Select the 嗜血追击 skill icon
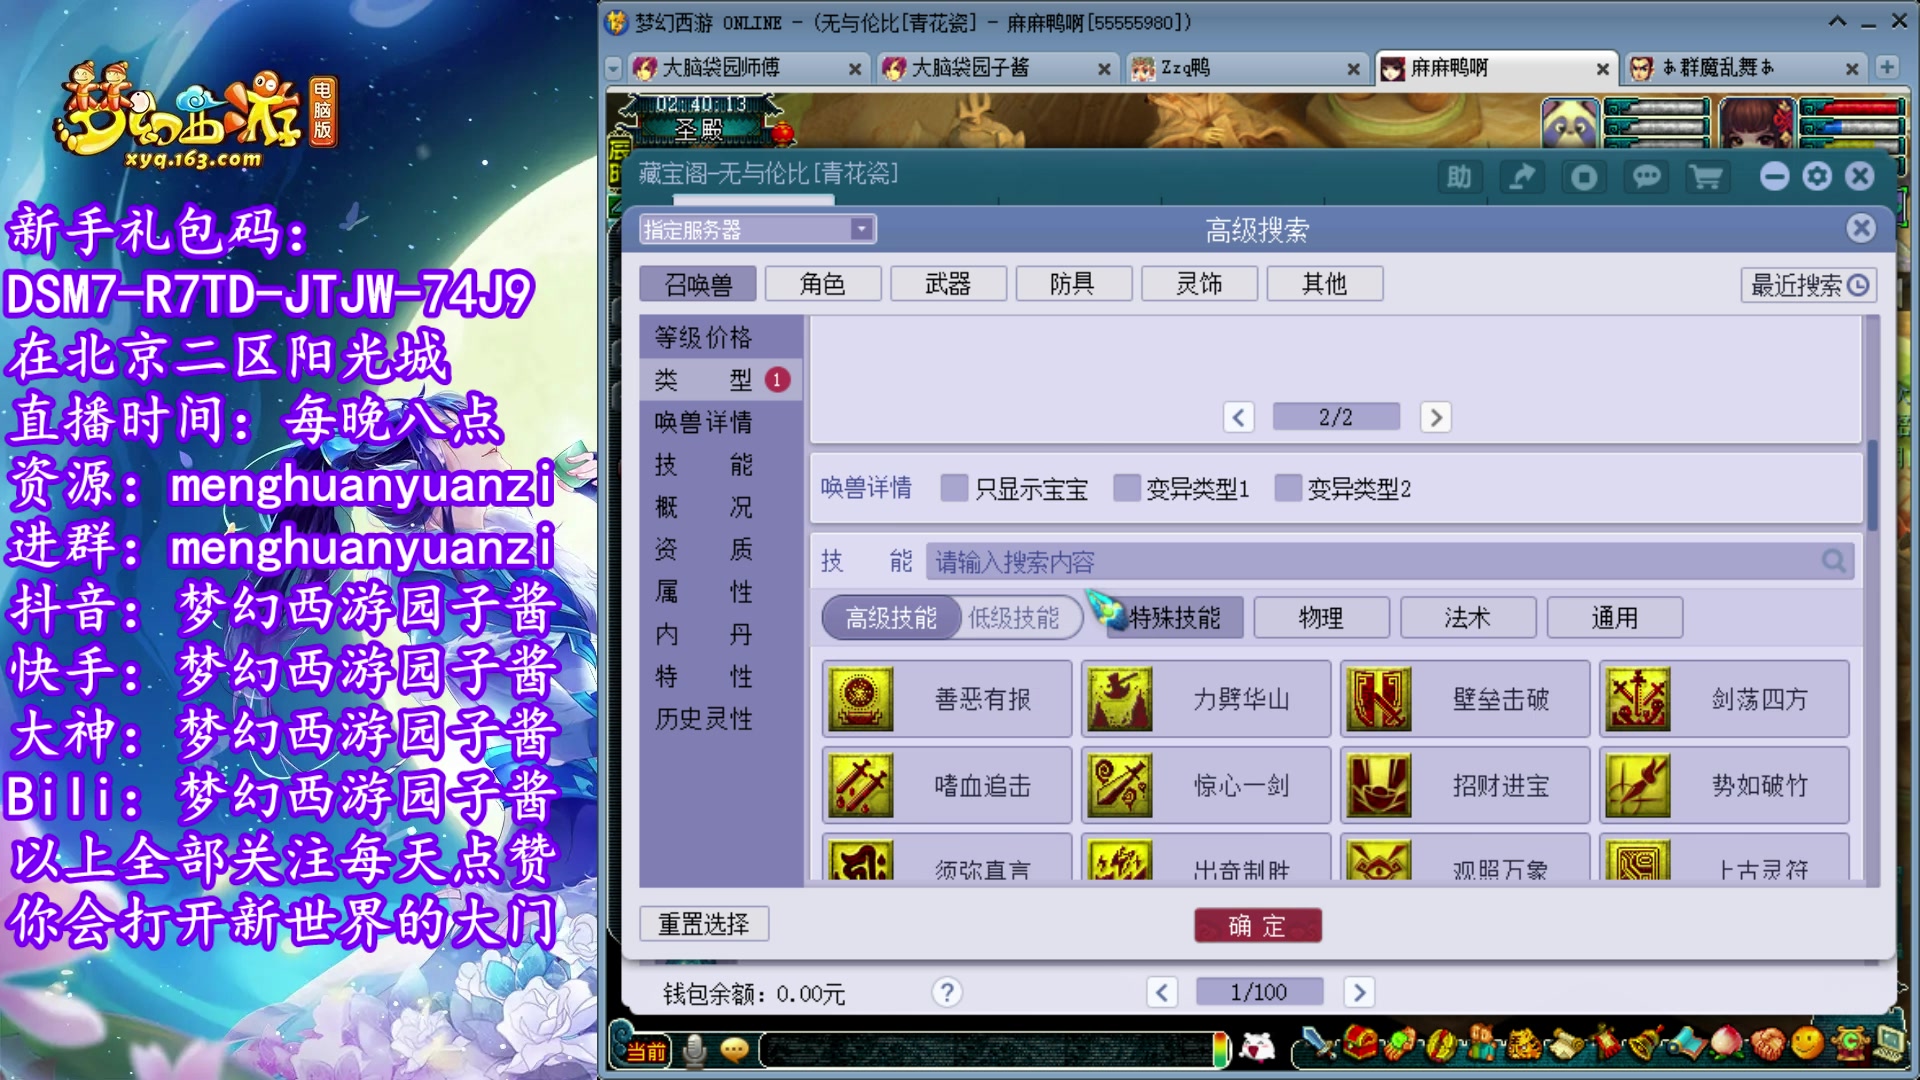1920x1080 pixels. [861, 786]
